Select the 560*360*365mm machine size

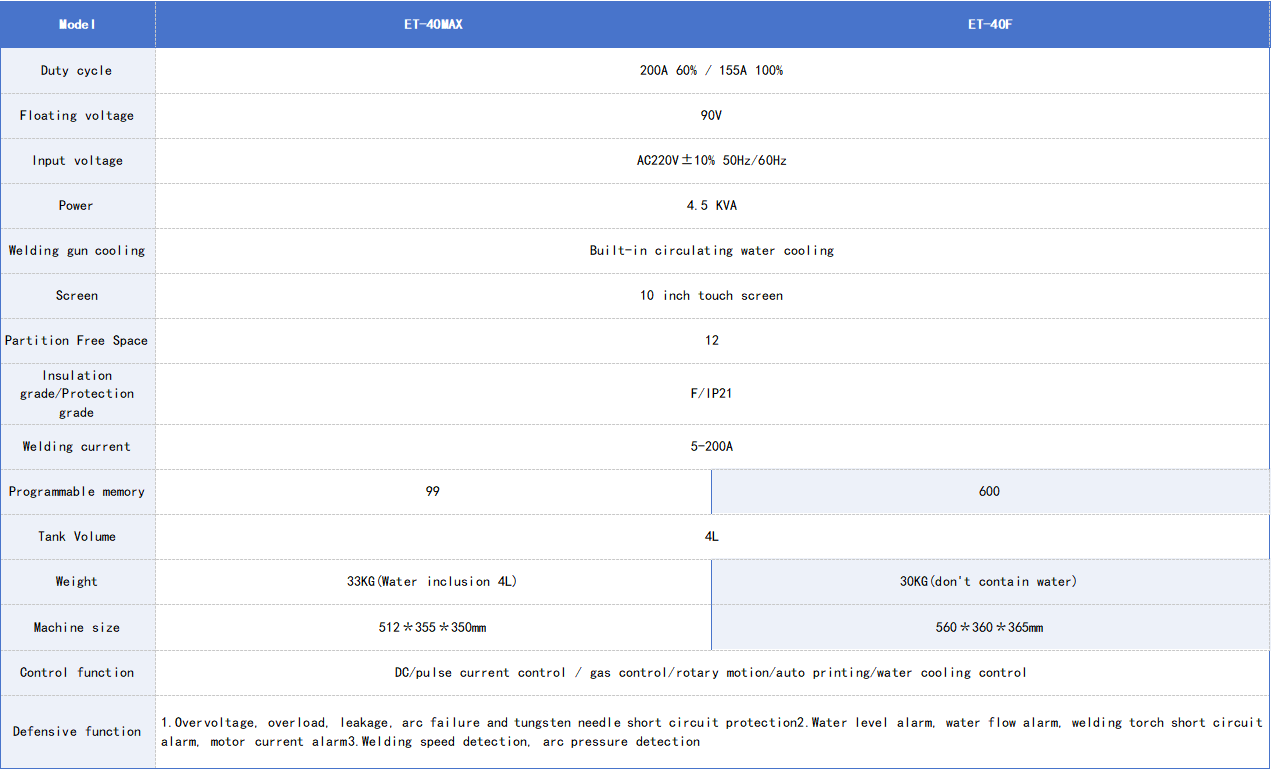click(989, 628)
